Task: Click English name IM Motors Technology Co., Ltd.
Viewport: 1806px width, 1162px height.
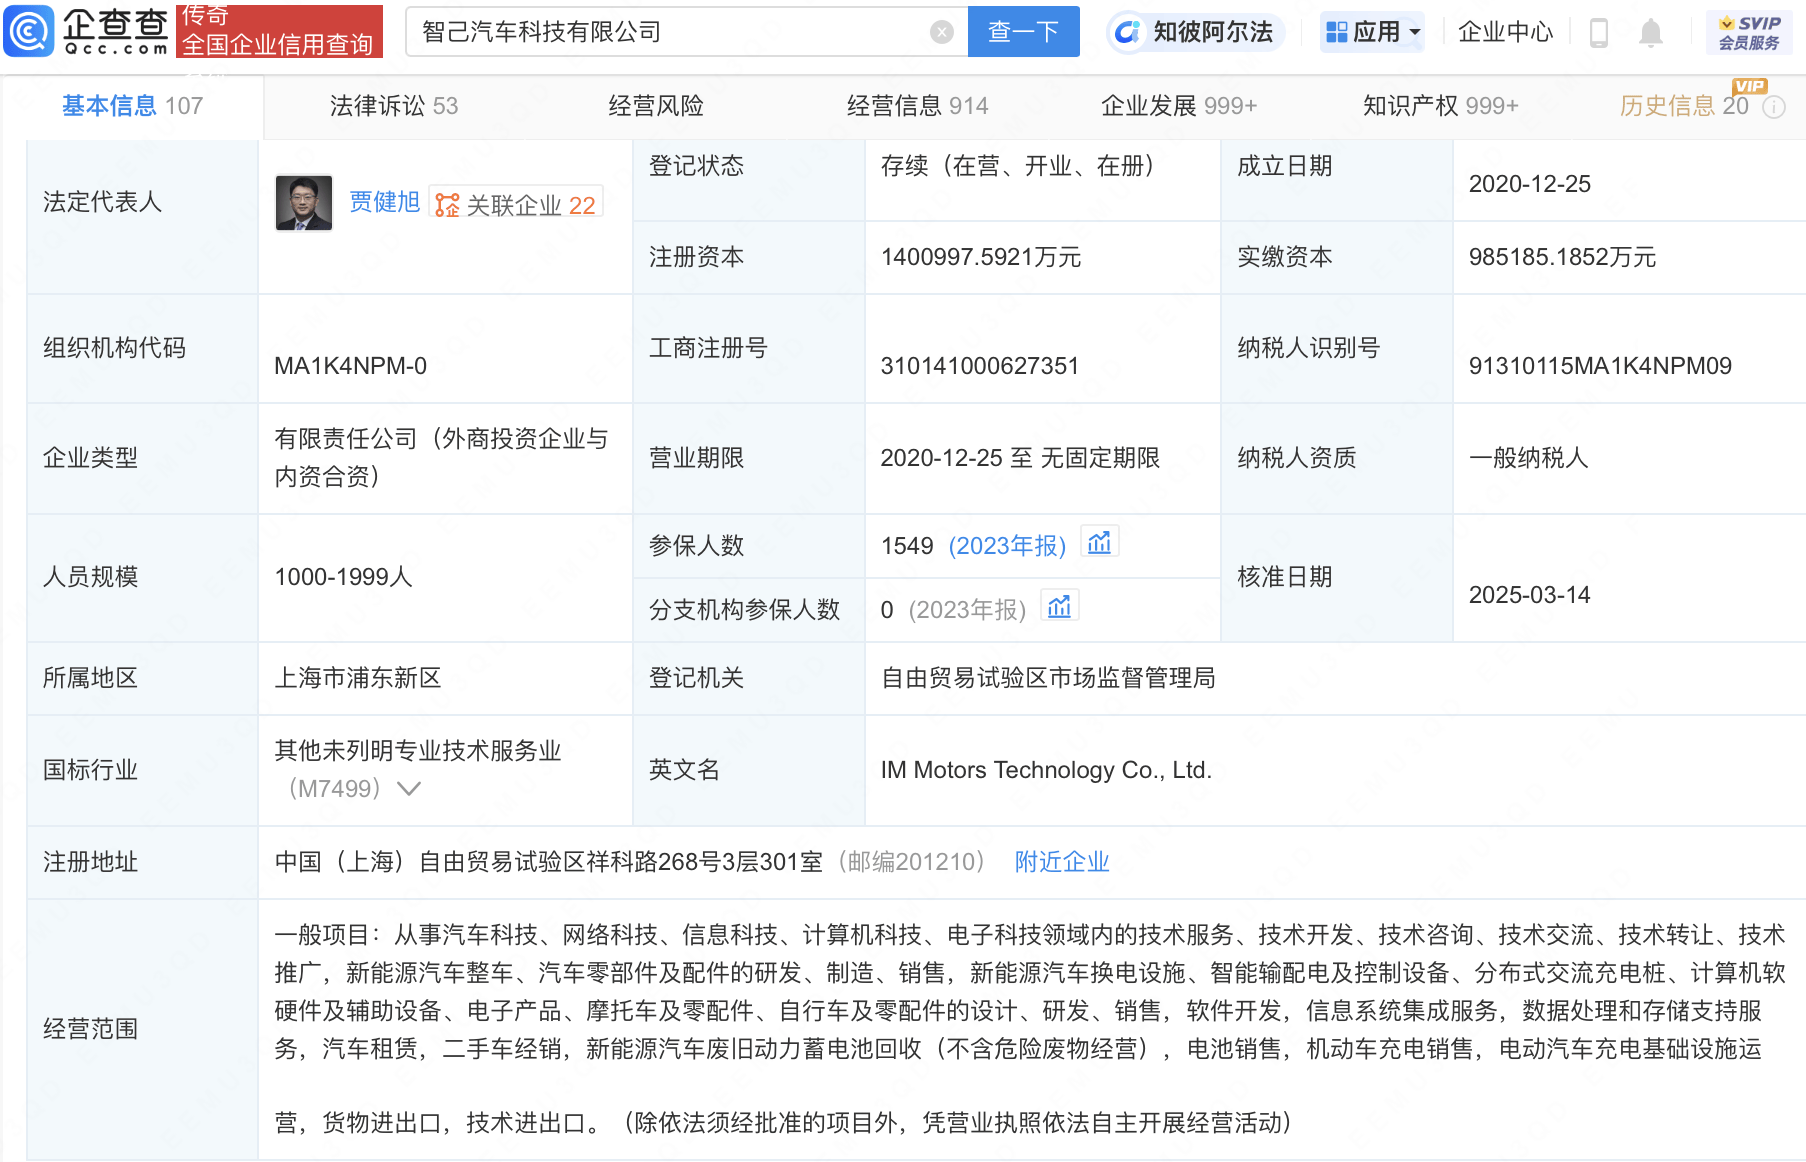Action: [1046, 770]
